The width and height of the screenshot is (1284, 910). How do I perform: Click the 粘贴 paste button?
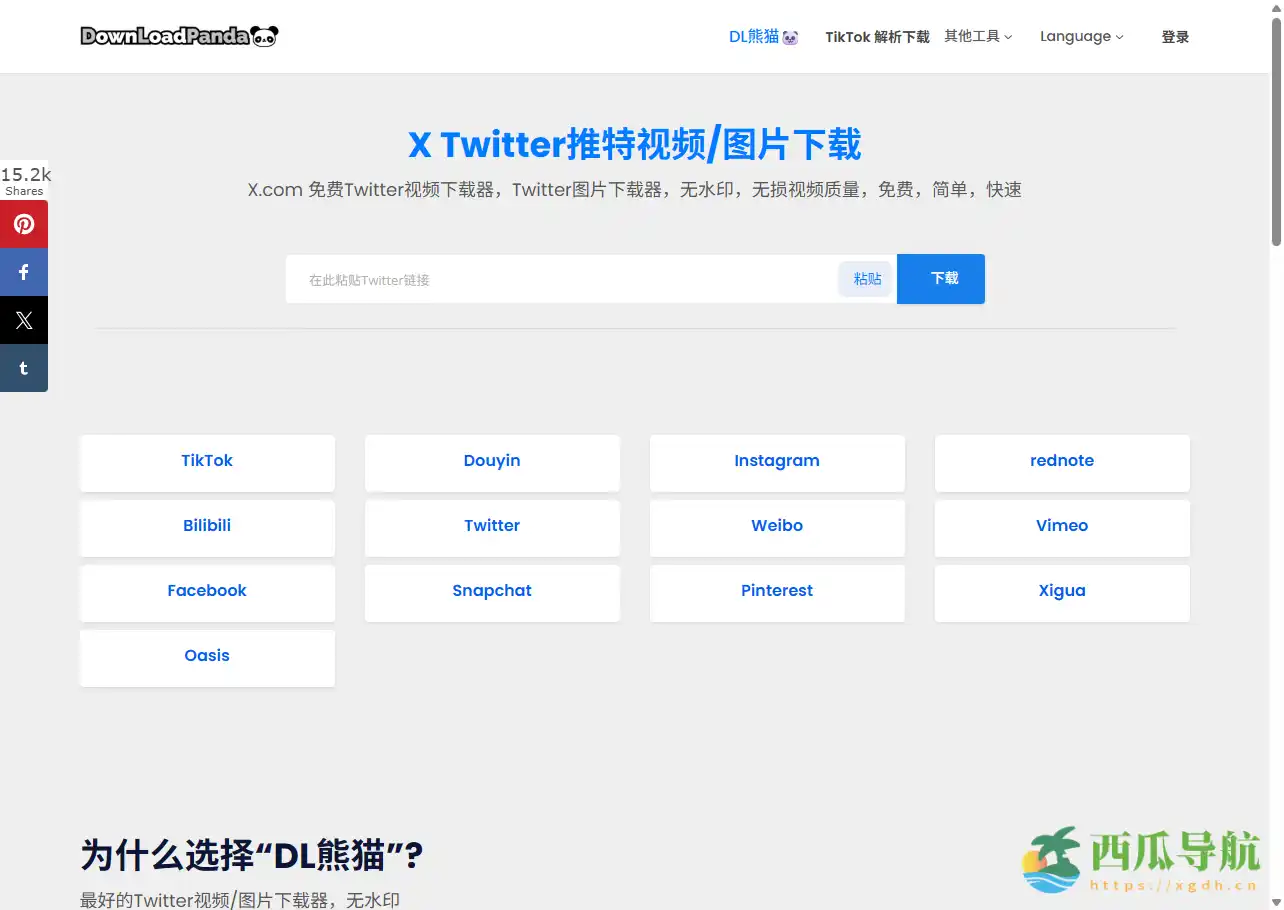pos(865,279)
